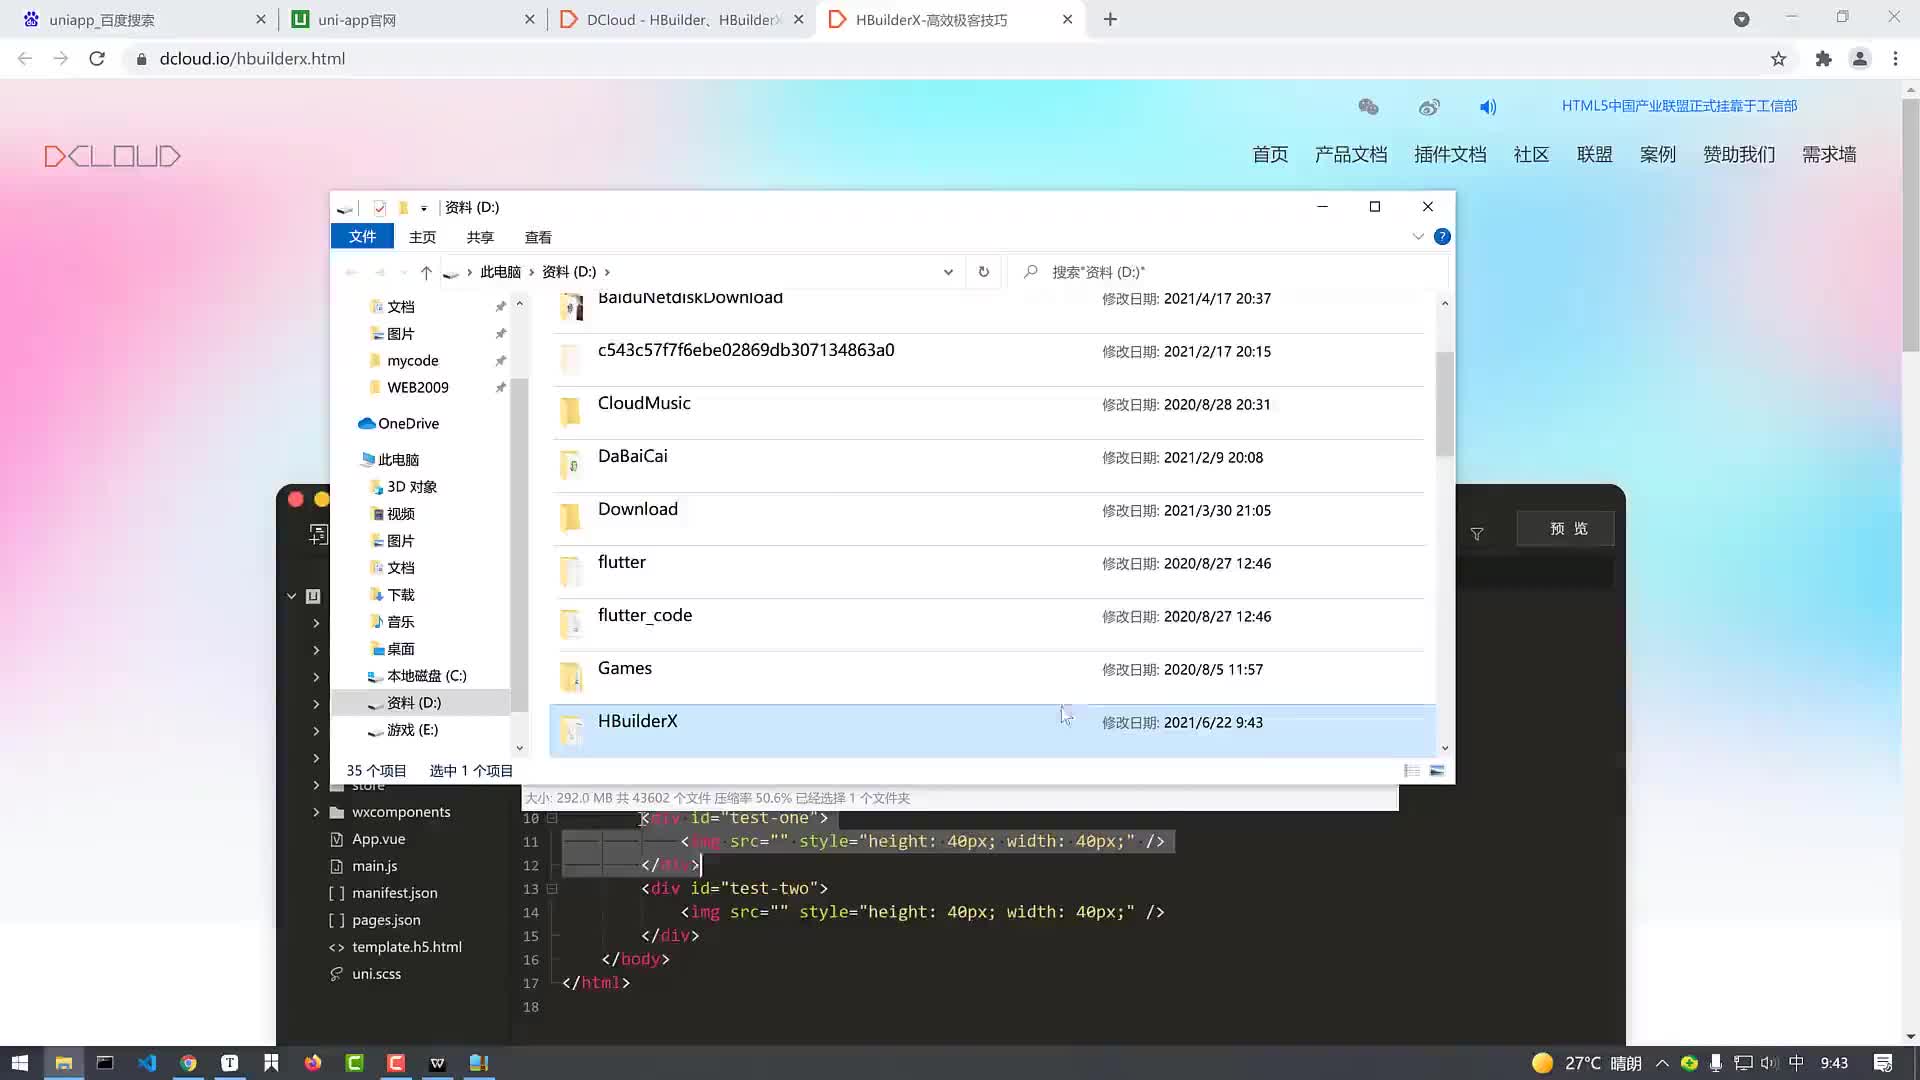
Task: Click the speaker announcement icon
Action: 1488,106
